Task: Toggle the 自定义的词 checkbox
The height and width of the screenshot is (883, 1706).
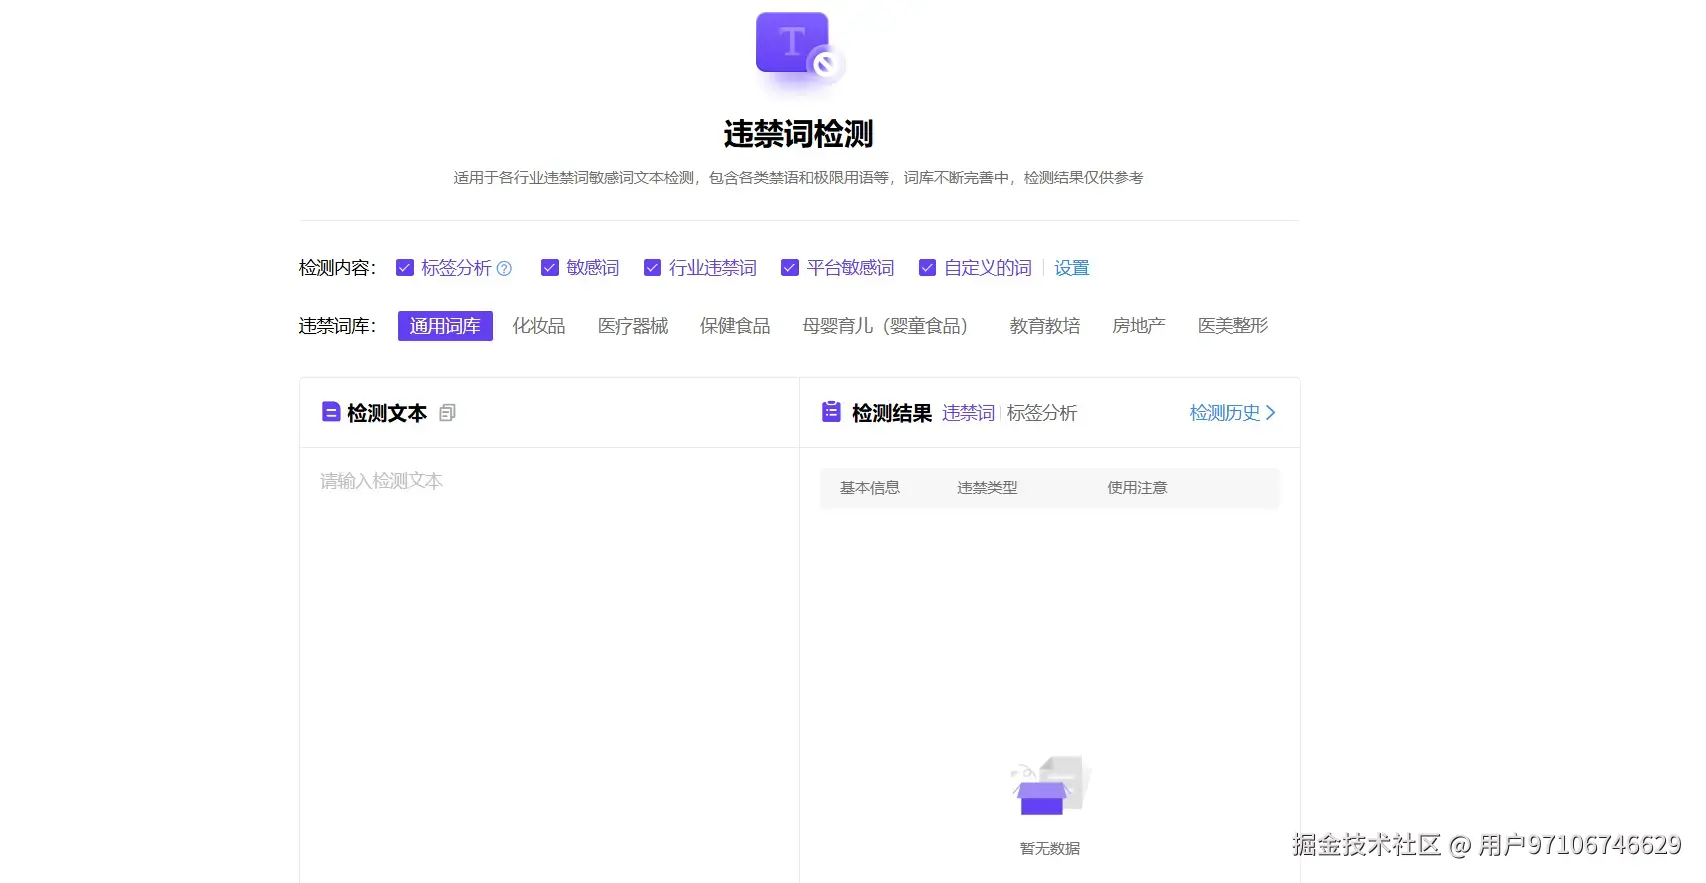Action: (927, 268)
